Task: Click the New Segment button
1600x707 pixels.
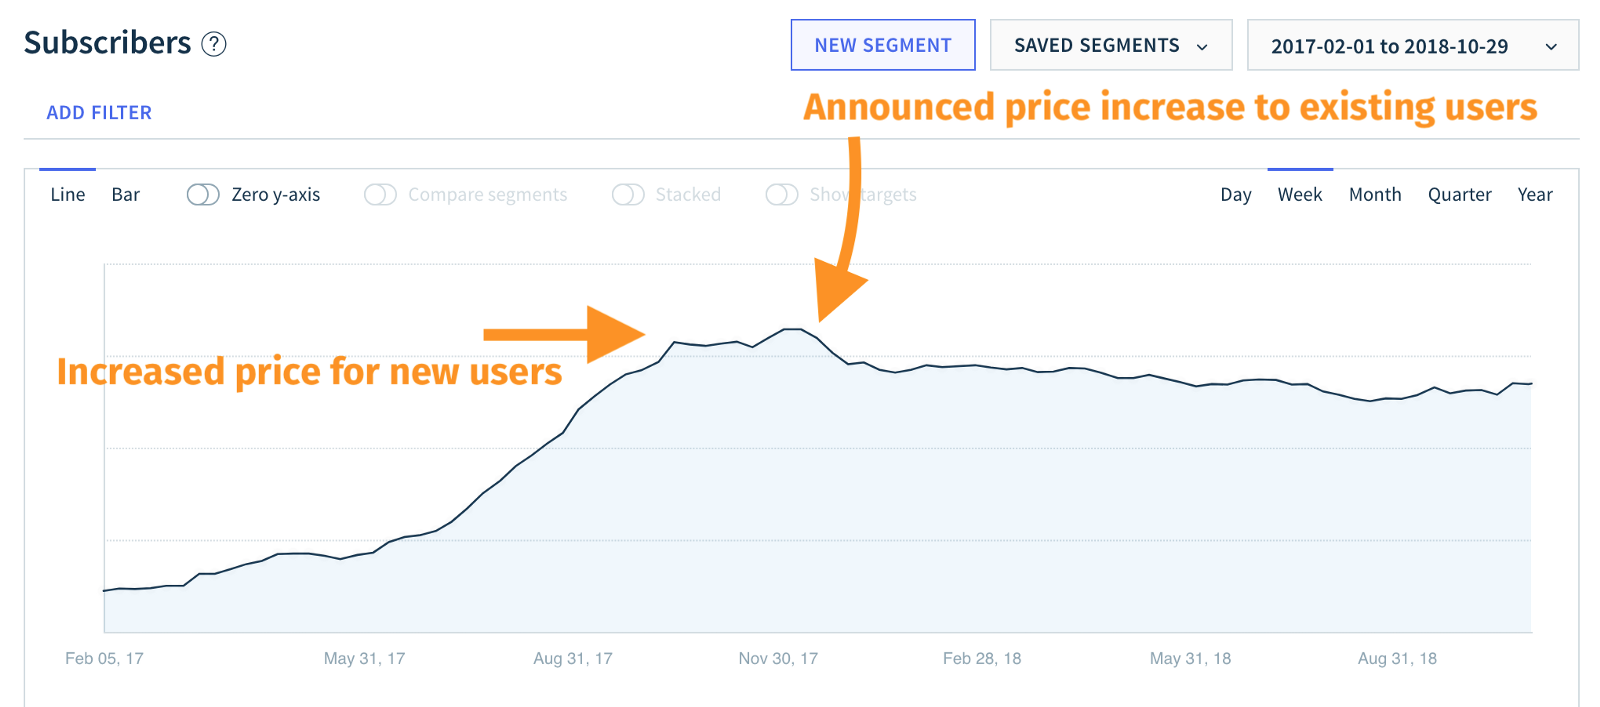Action: 883,46
